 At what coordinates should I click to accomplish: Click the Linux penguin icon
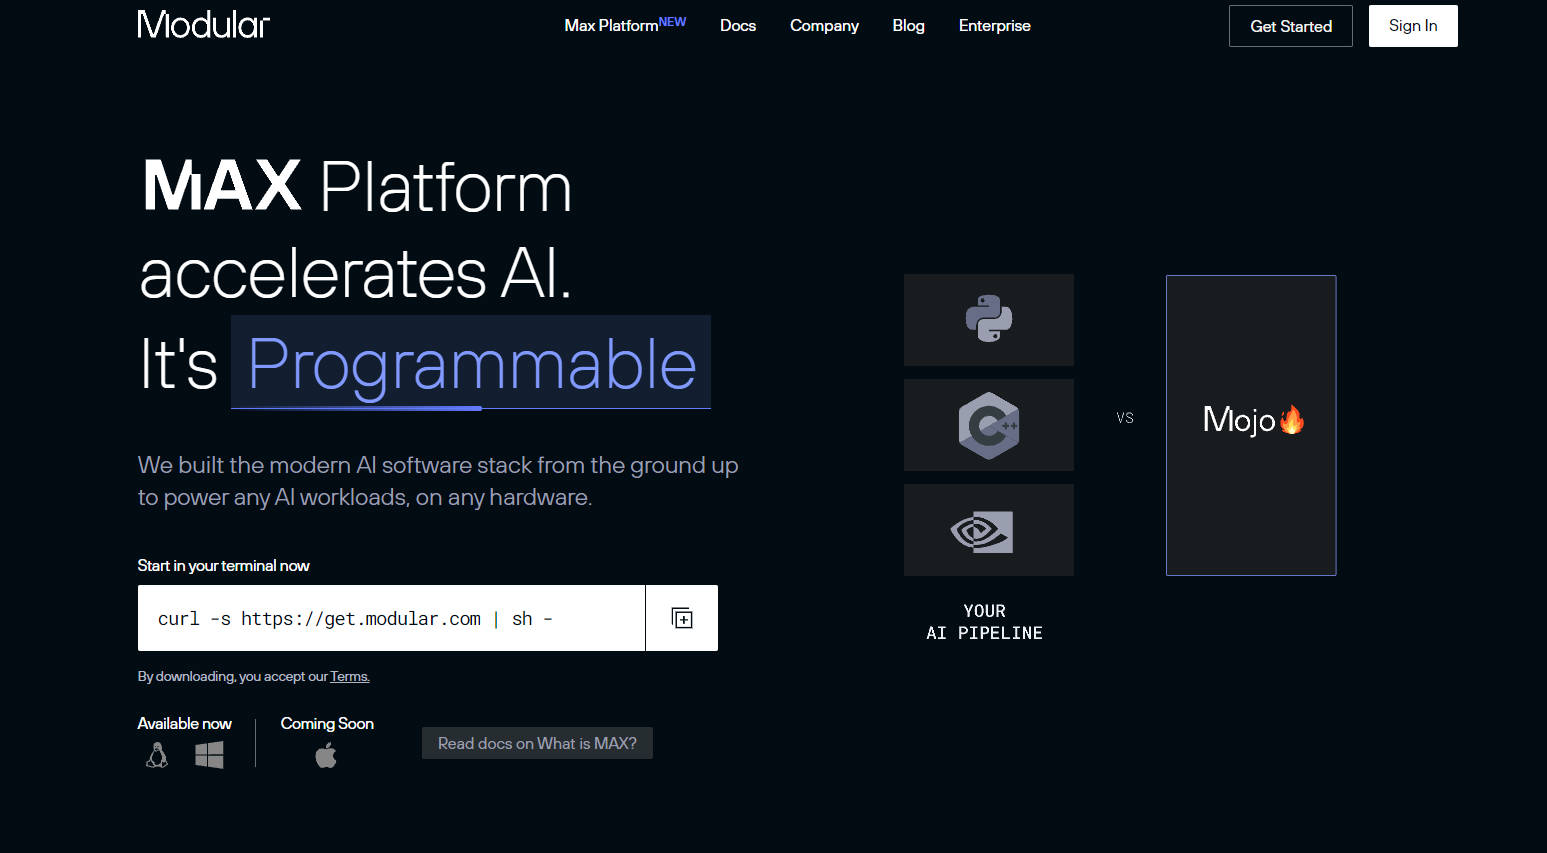pos(157,755)
